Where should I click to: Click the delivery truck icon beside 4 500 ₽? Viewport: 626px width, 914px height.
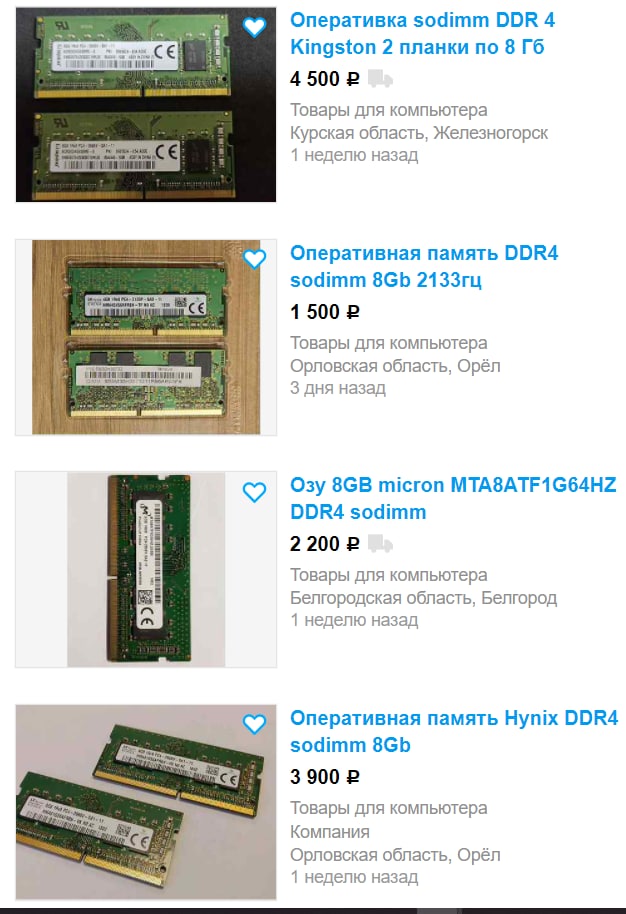point(380,79)
